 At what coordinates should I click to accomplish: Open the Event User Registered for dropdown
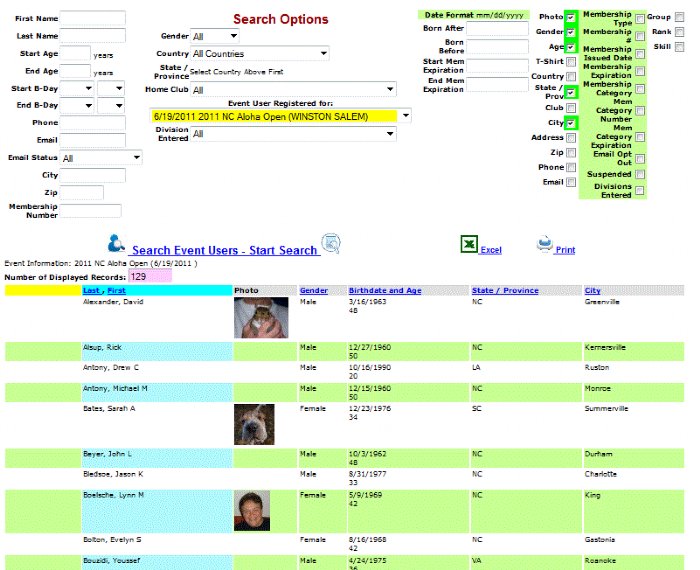tap(280, 116)
